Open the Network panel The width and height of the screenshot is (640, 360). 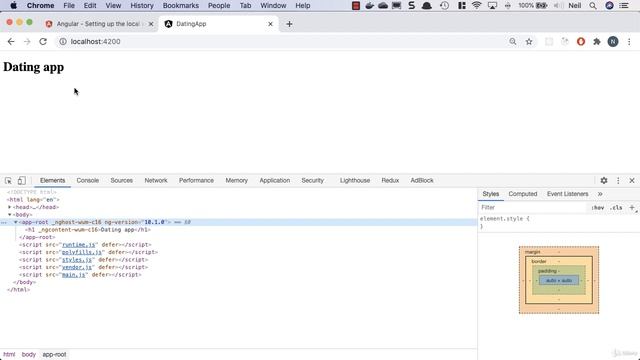coord(156,180)
